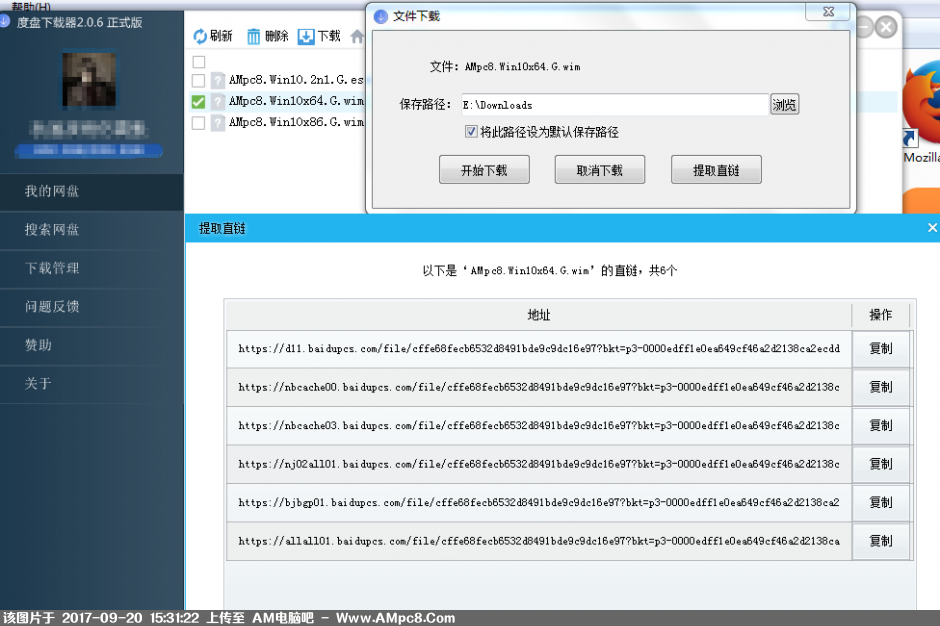940x626 pixels.
Task: Click 提取直链 button in dialog
Action: pyautogui.click(x=716, y=170)
